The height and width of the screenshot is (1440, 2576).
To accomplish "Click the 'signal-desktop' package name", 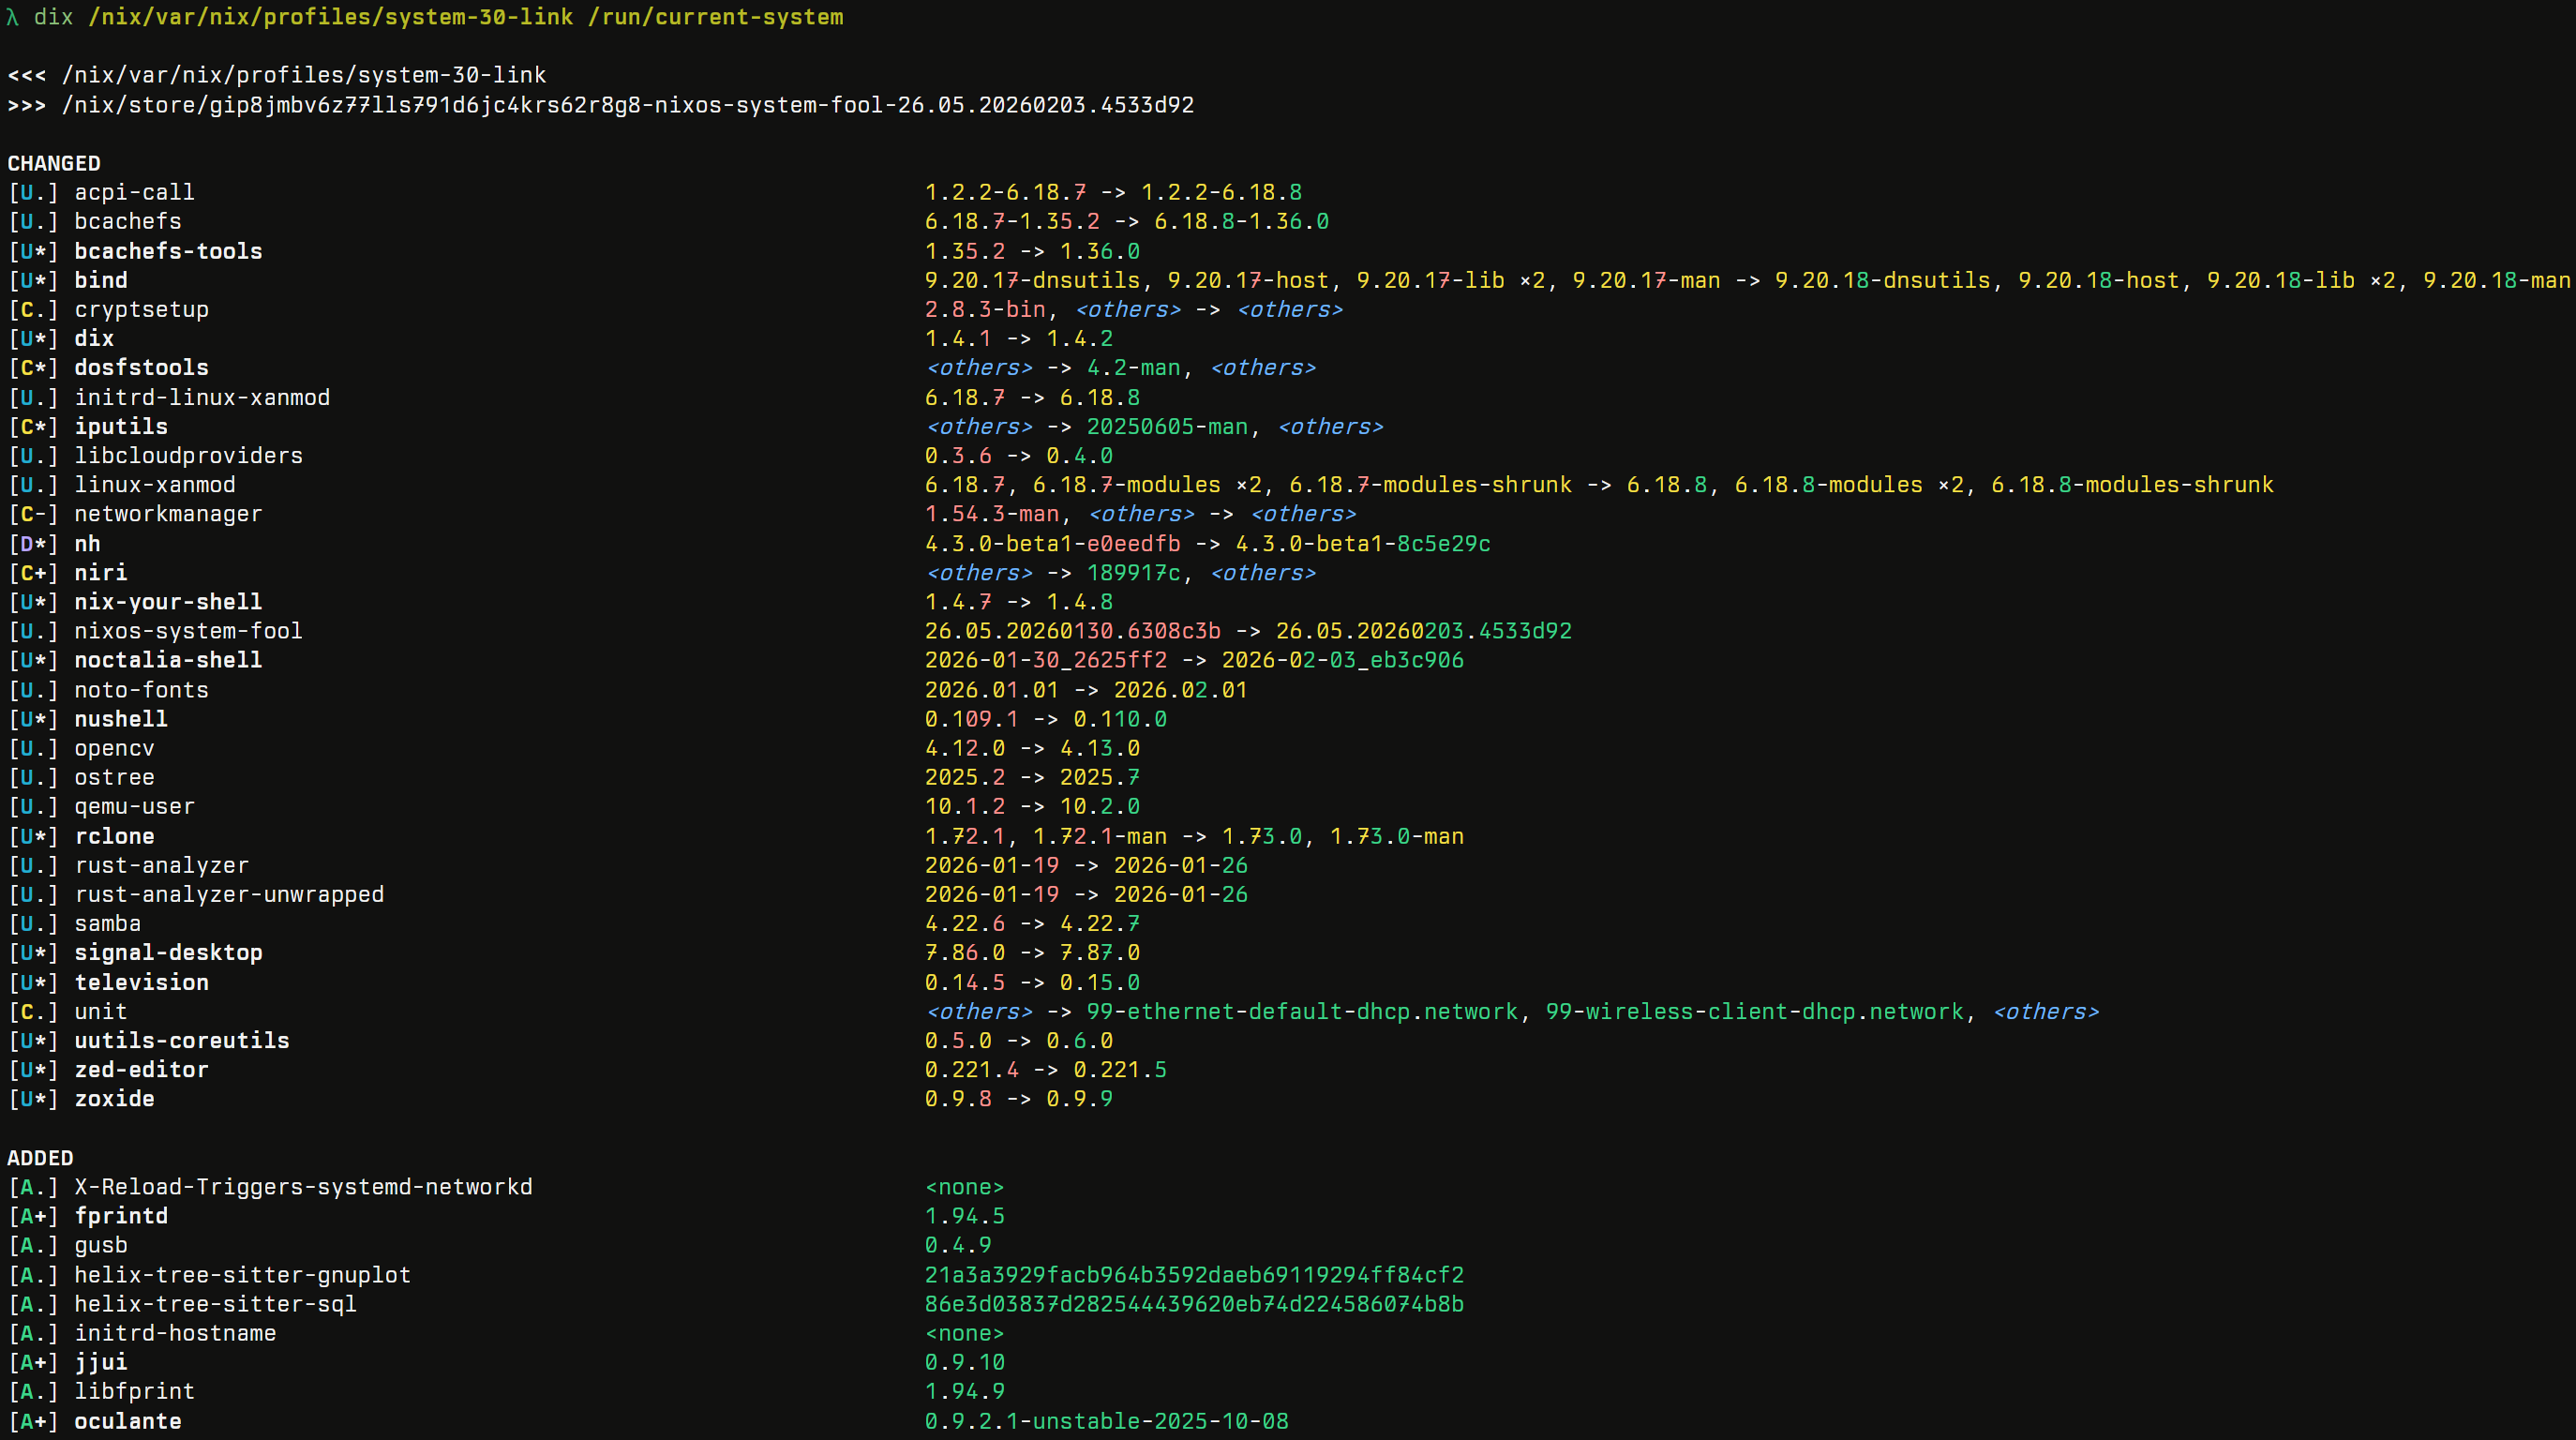I will pos(168,952).
